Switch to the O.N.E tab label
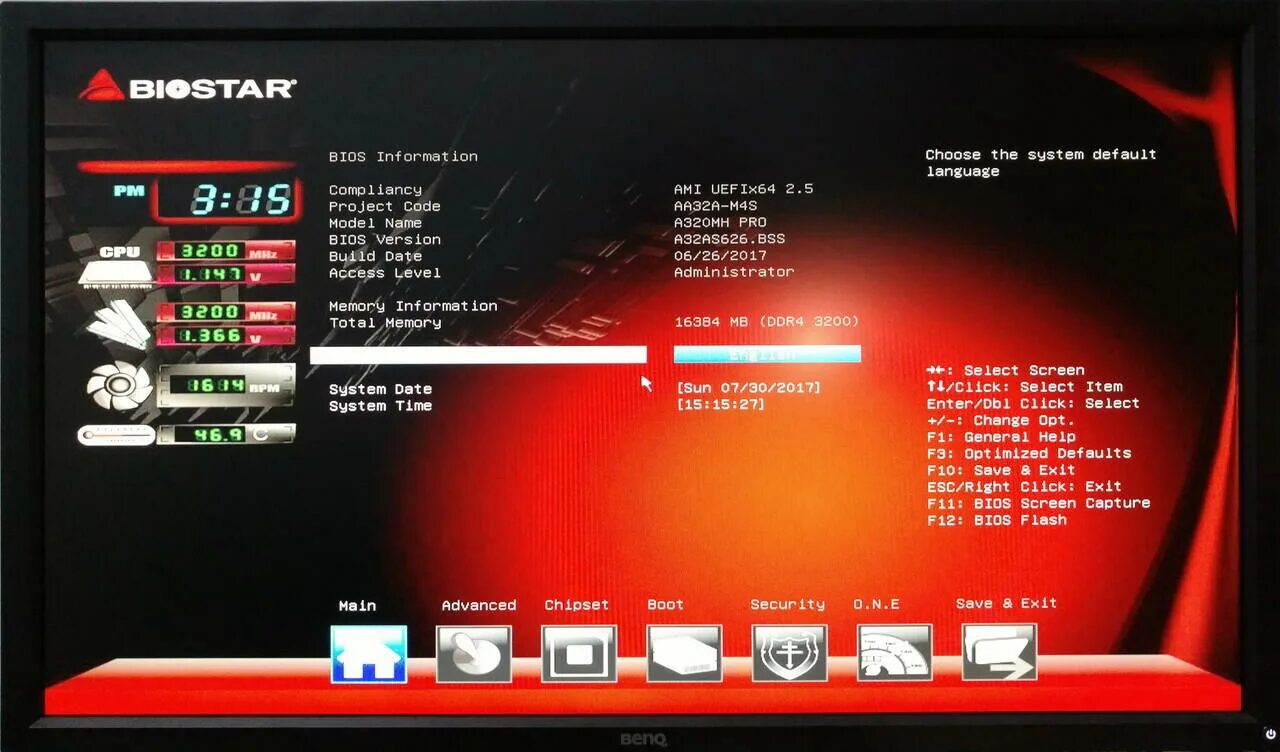Viewport: 1280px width, 752px height. [x=876, y=604]
